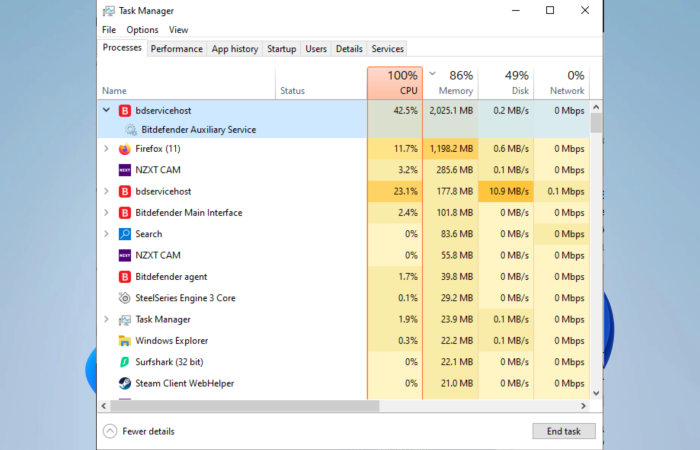Click the Fewer details link
The height and width of the screenshot is (450, 700).
coord(148,431)
